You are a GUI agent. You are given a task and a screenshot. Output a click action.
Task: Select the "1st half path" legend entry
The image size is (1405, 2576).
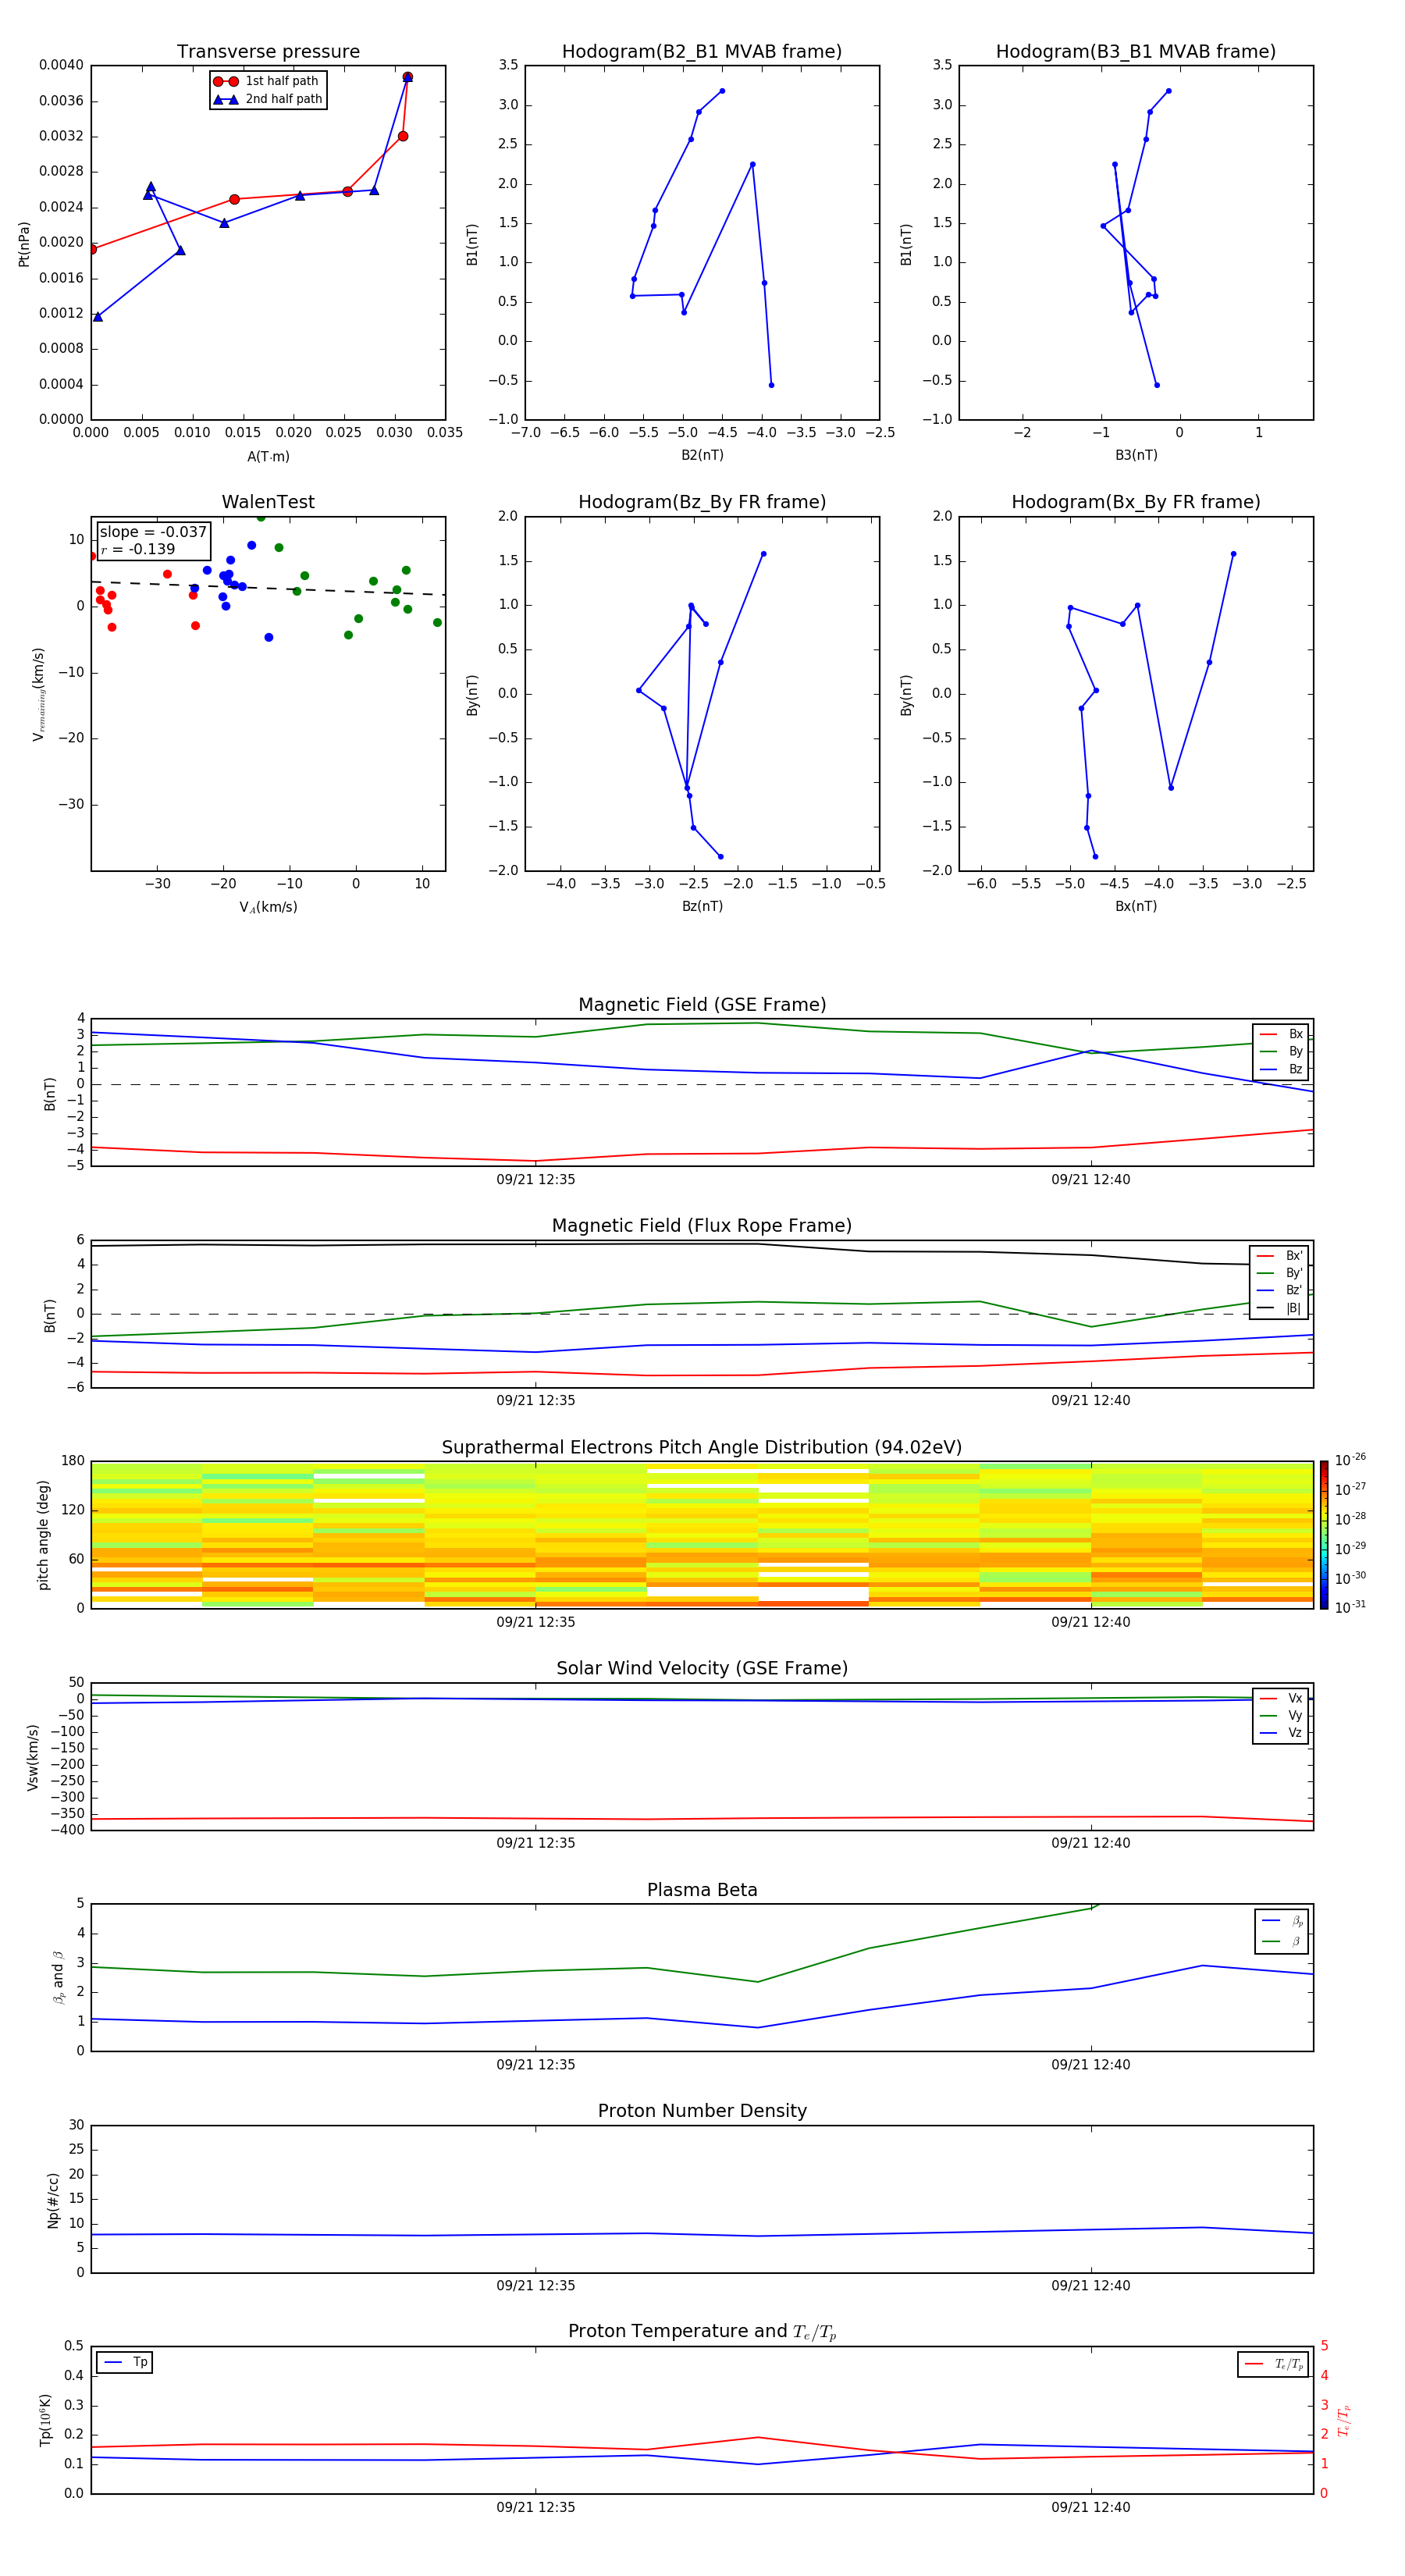tap(266, 81)
